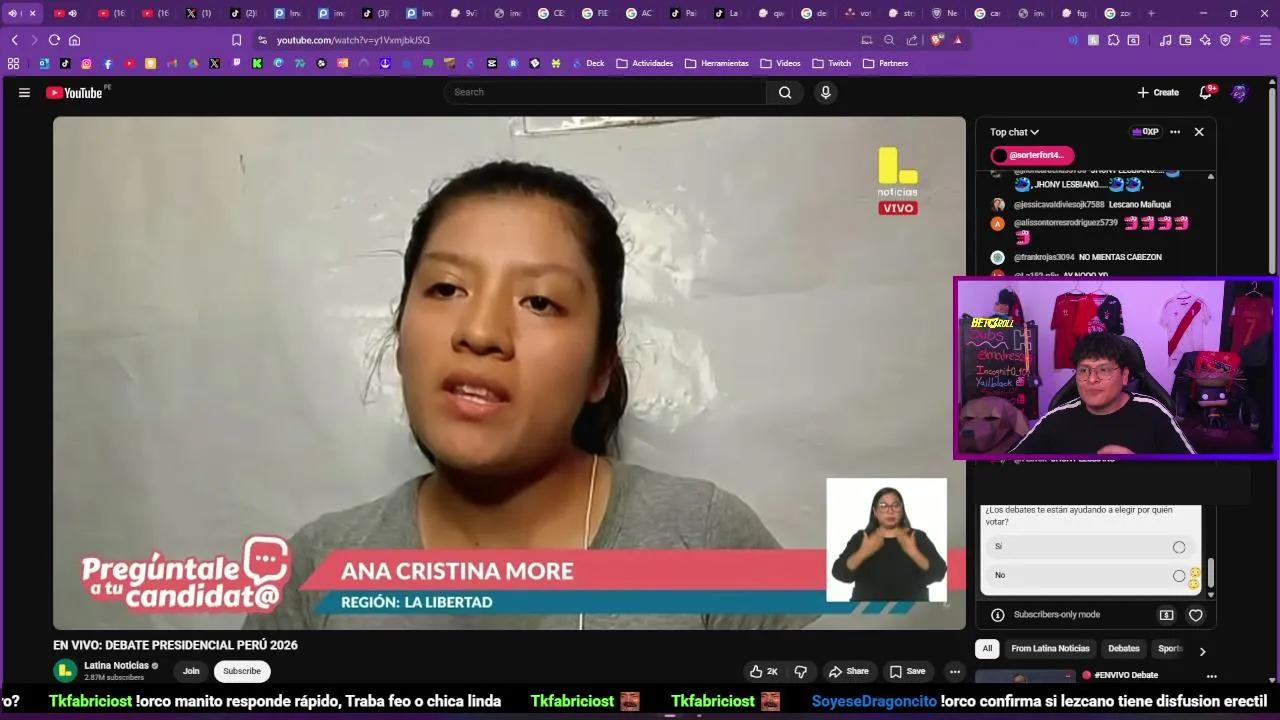This screenshot has width=1280, height=720.
Task: Open the Brave Wallet icon
Action: (1185, 40)
